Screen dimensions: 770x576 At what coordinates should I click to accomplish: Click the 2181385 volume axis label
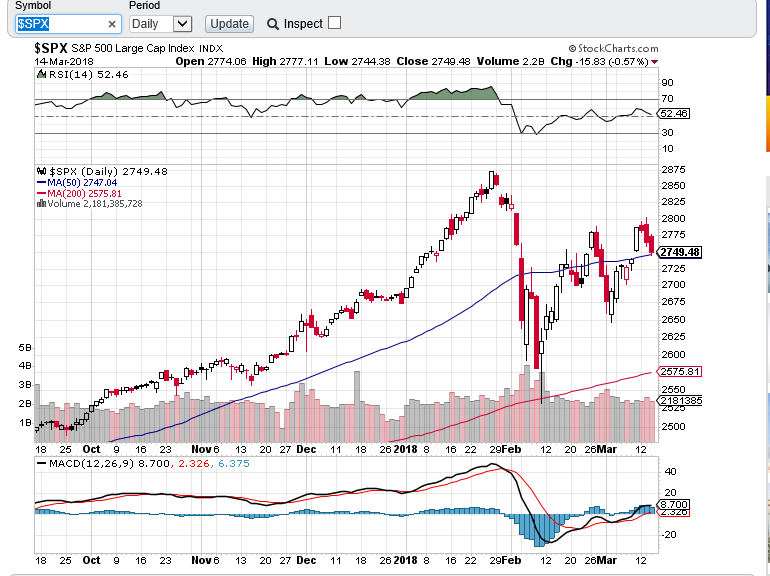click(680, 401)
